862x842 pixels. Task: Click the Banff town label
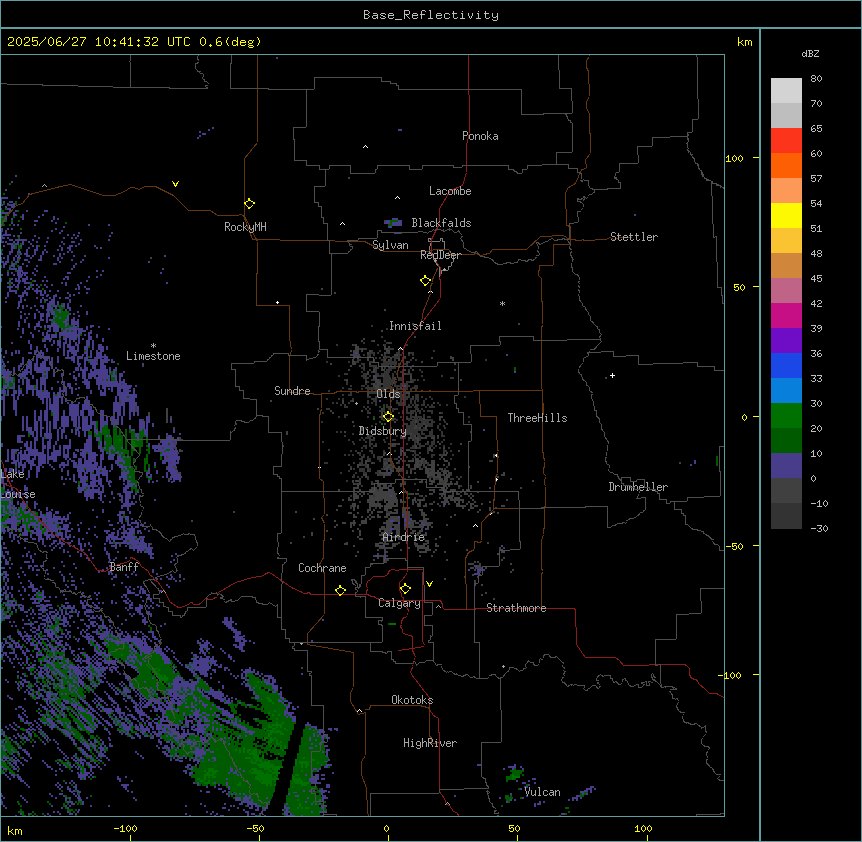pos(124,567)
